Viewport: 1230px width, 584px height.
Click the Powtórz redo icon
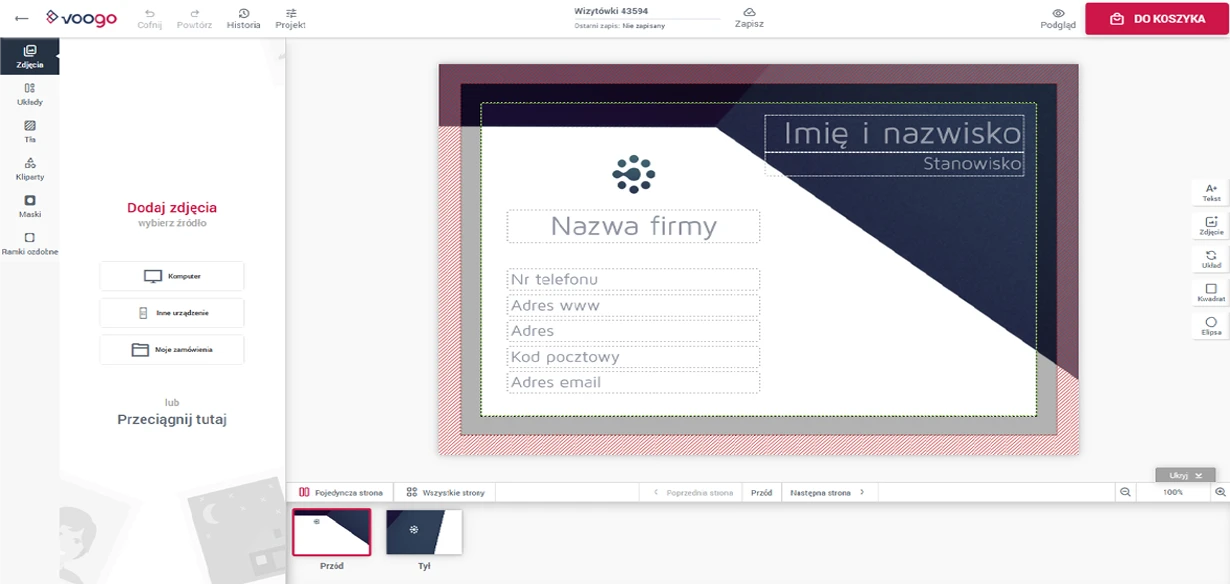click(194, 14)
